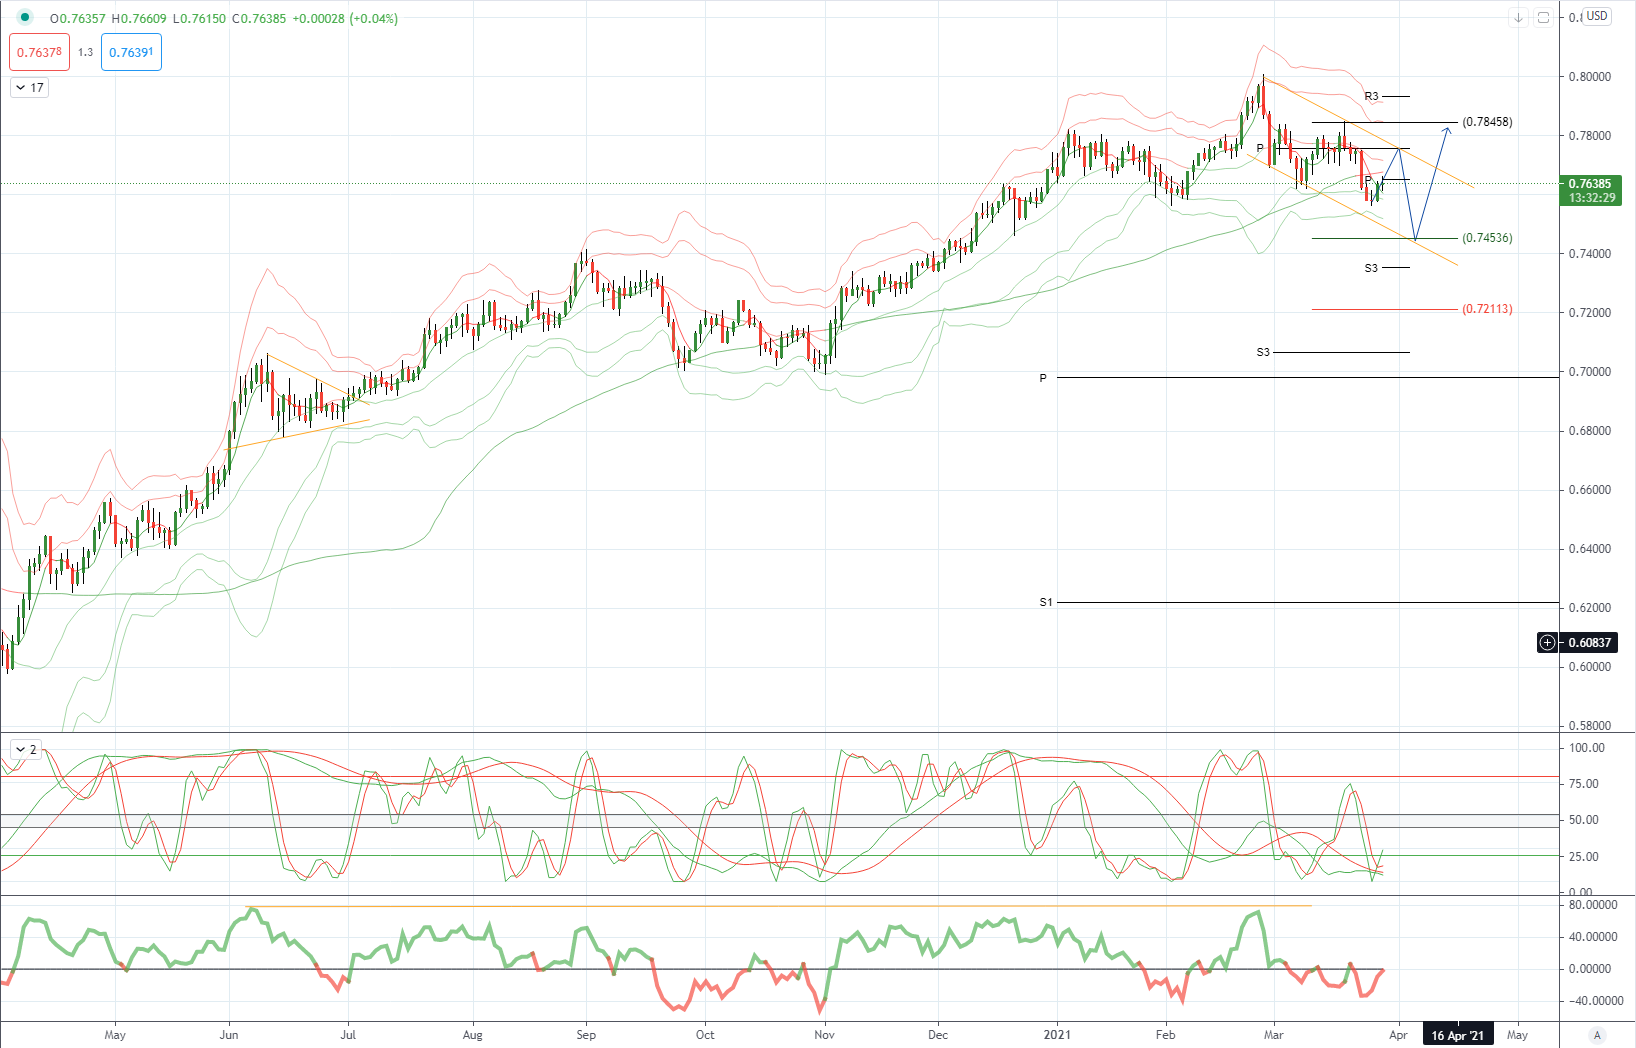Click the plus icon at 0.60837
This screenshot has width=1636, height=1048.
click(1547, 642)
